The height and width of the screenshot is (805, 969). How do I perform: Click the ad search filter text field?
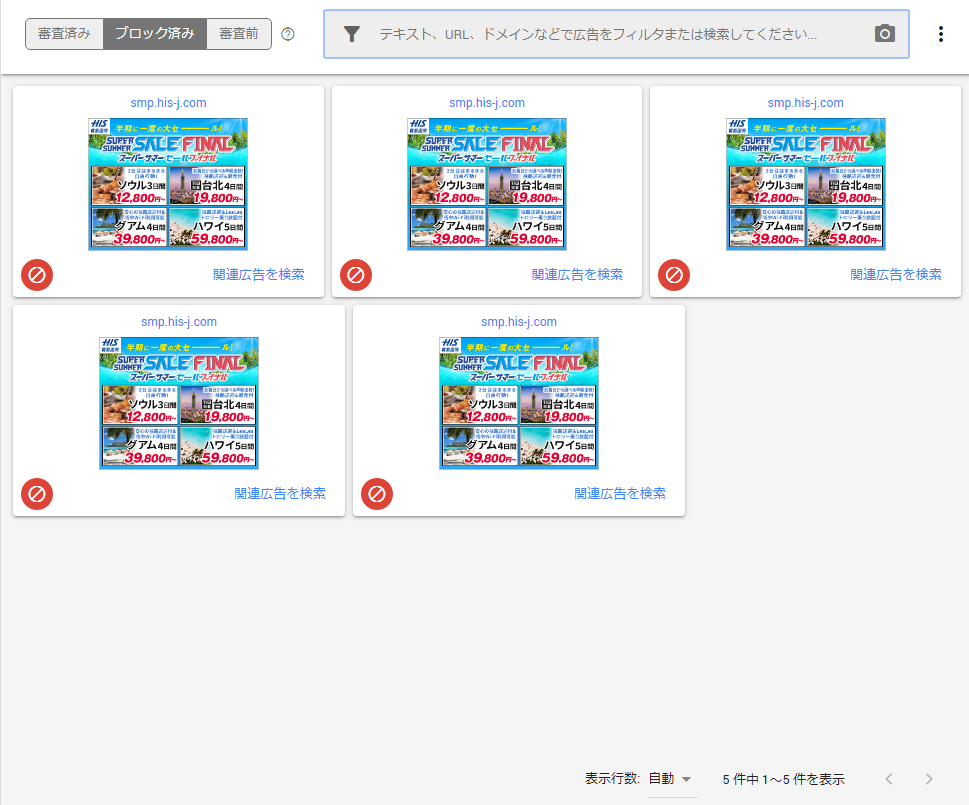coord(598,34)
